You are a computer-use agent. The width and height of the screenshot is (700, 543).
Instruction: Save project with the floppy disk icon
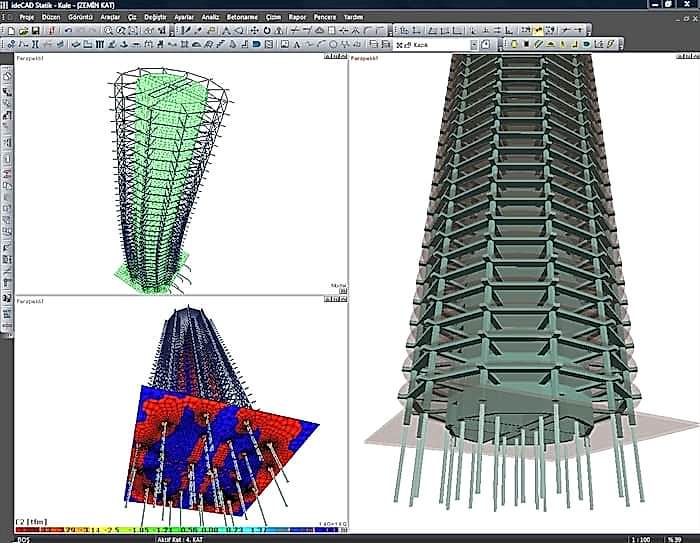35,32
